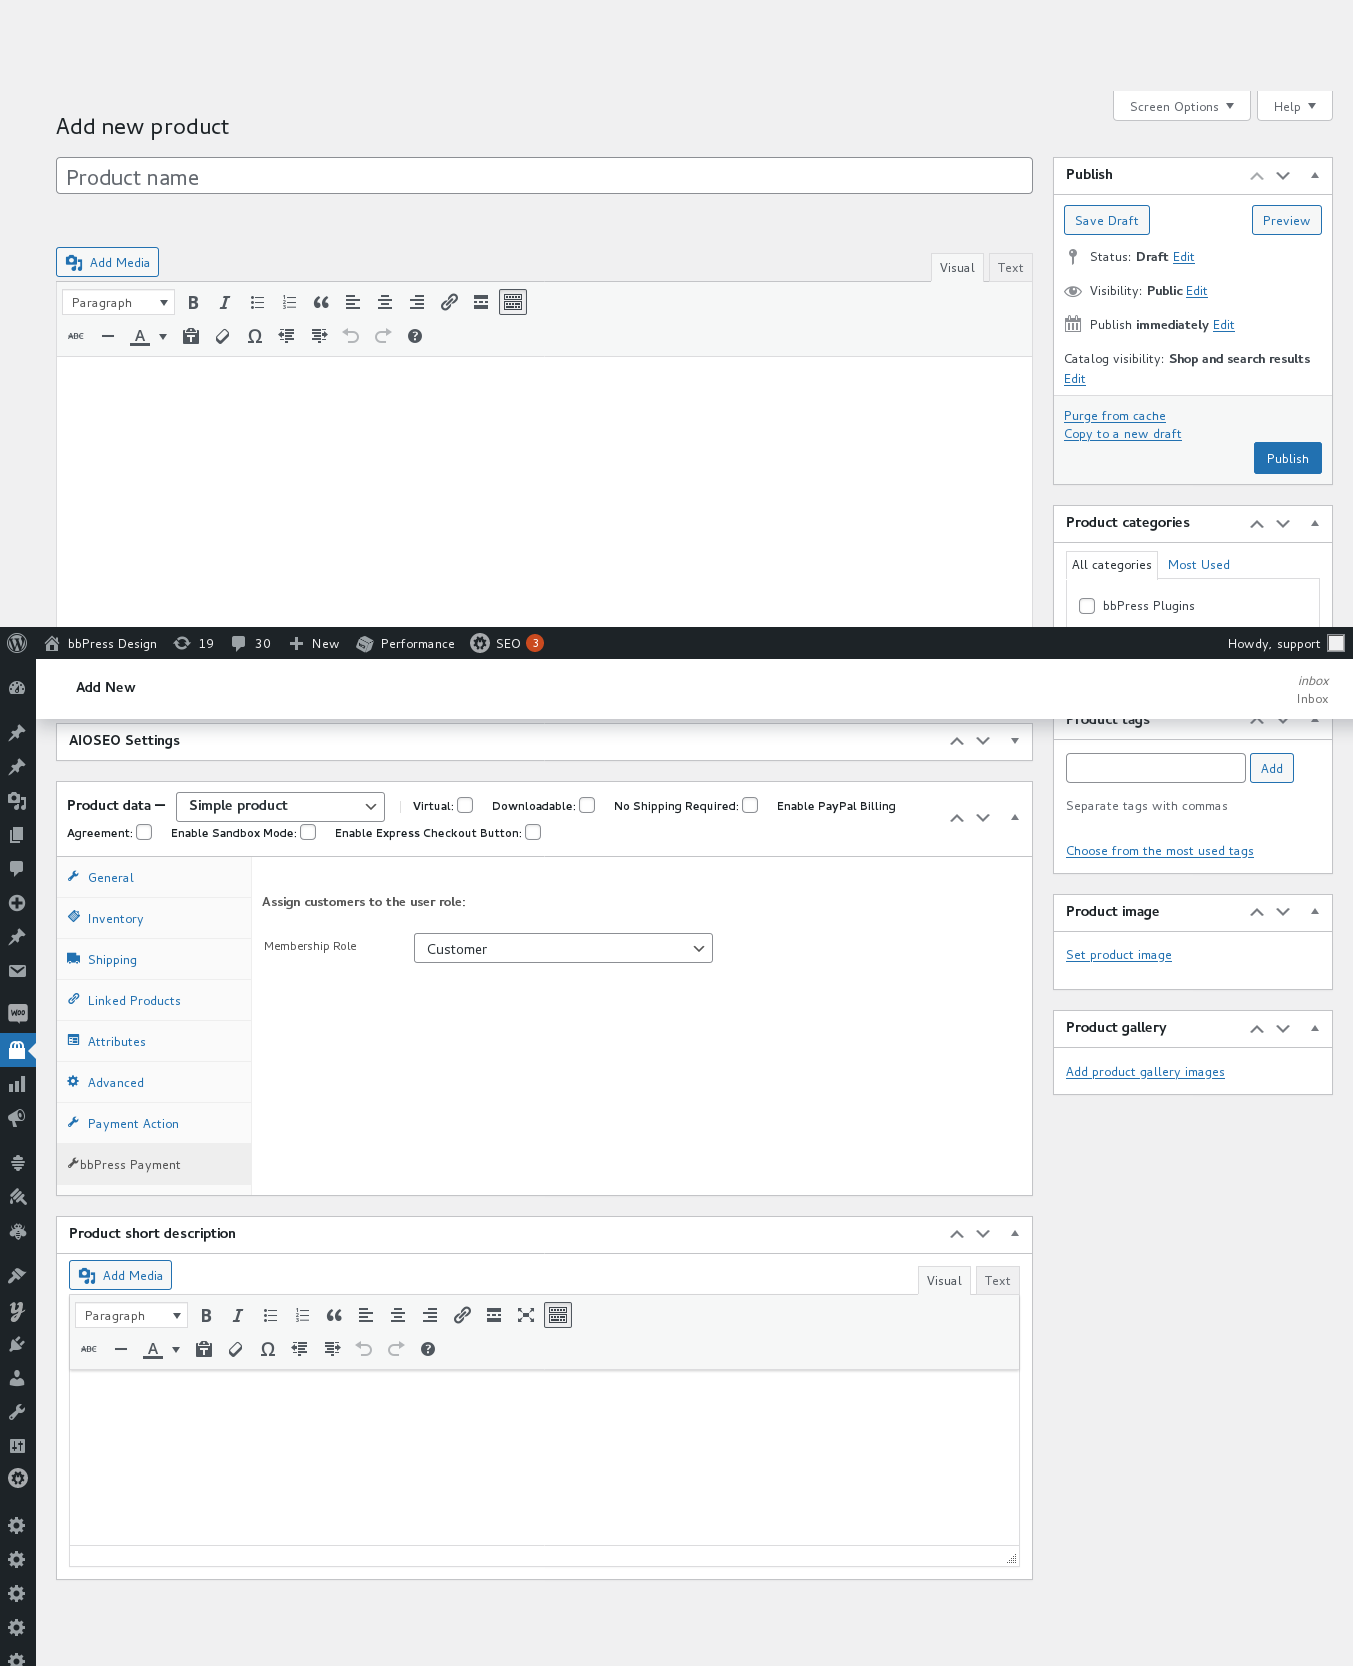Toggle bold in short description editor
Image resolution: width=1353 pixels, height=1666 pixels.
206,1315
